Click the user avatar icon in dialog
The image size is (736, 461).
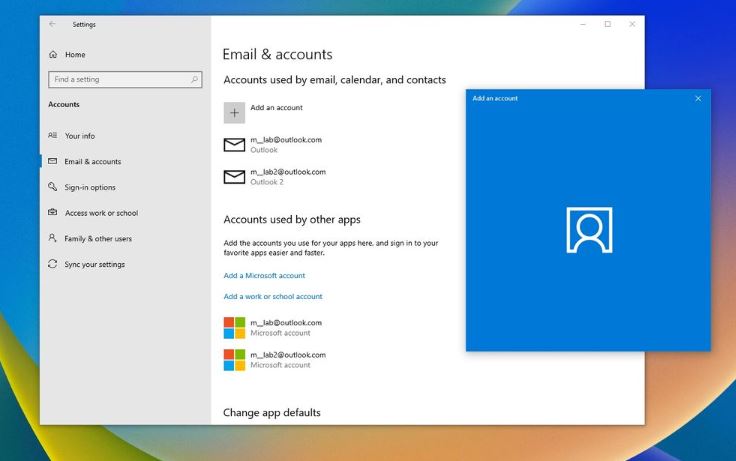pyautogui.click(x=589, y=230)
